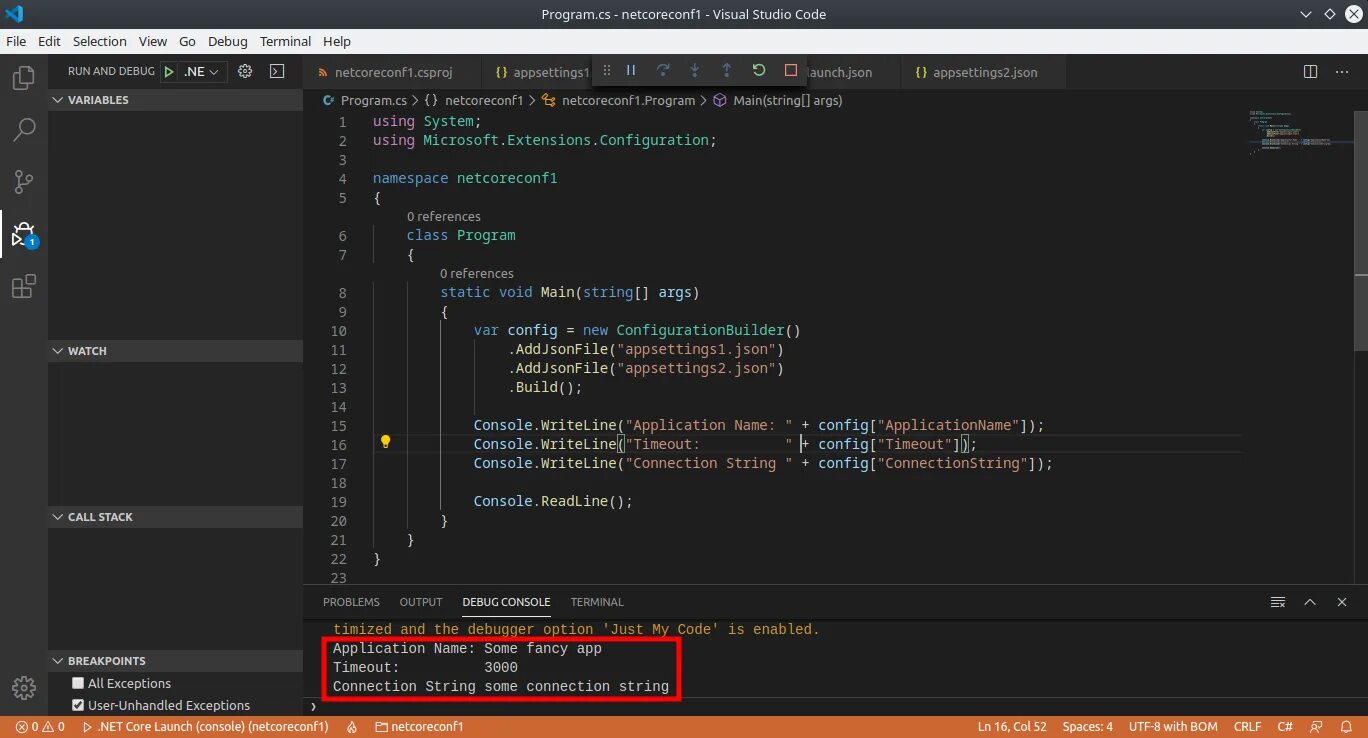
Task: Open launch.json with the gear icon
Action: (x=245, y=71)
